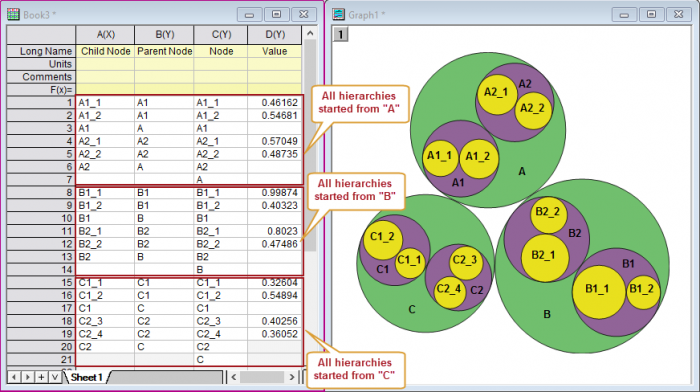Viewport: 700px width, 392px height.
Task: Go to next sheet arrow button
Action: [x=28, y=377]
